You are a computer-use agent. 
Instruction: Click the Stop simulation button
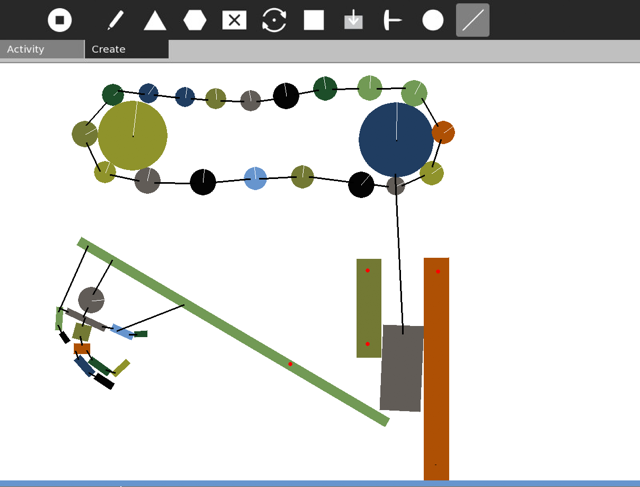click(x=60, y=20)
